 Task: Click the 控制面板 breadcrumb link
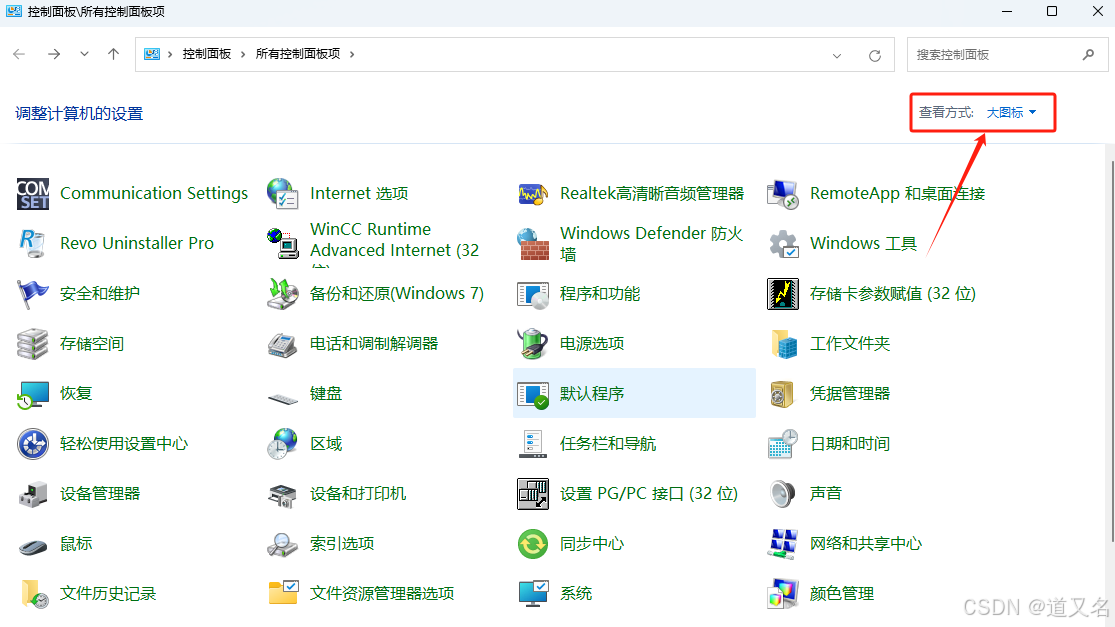pos(207,54)
